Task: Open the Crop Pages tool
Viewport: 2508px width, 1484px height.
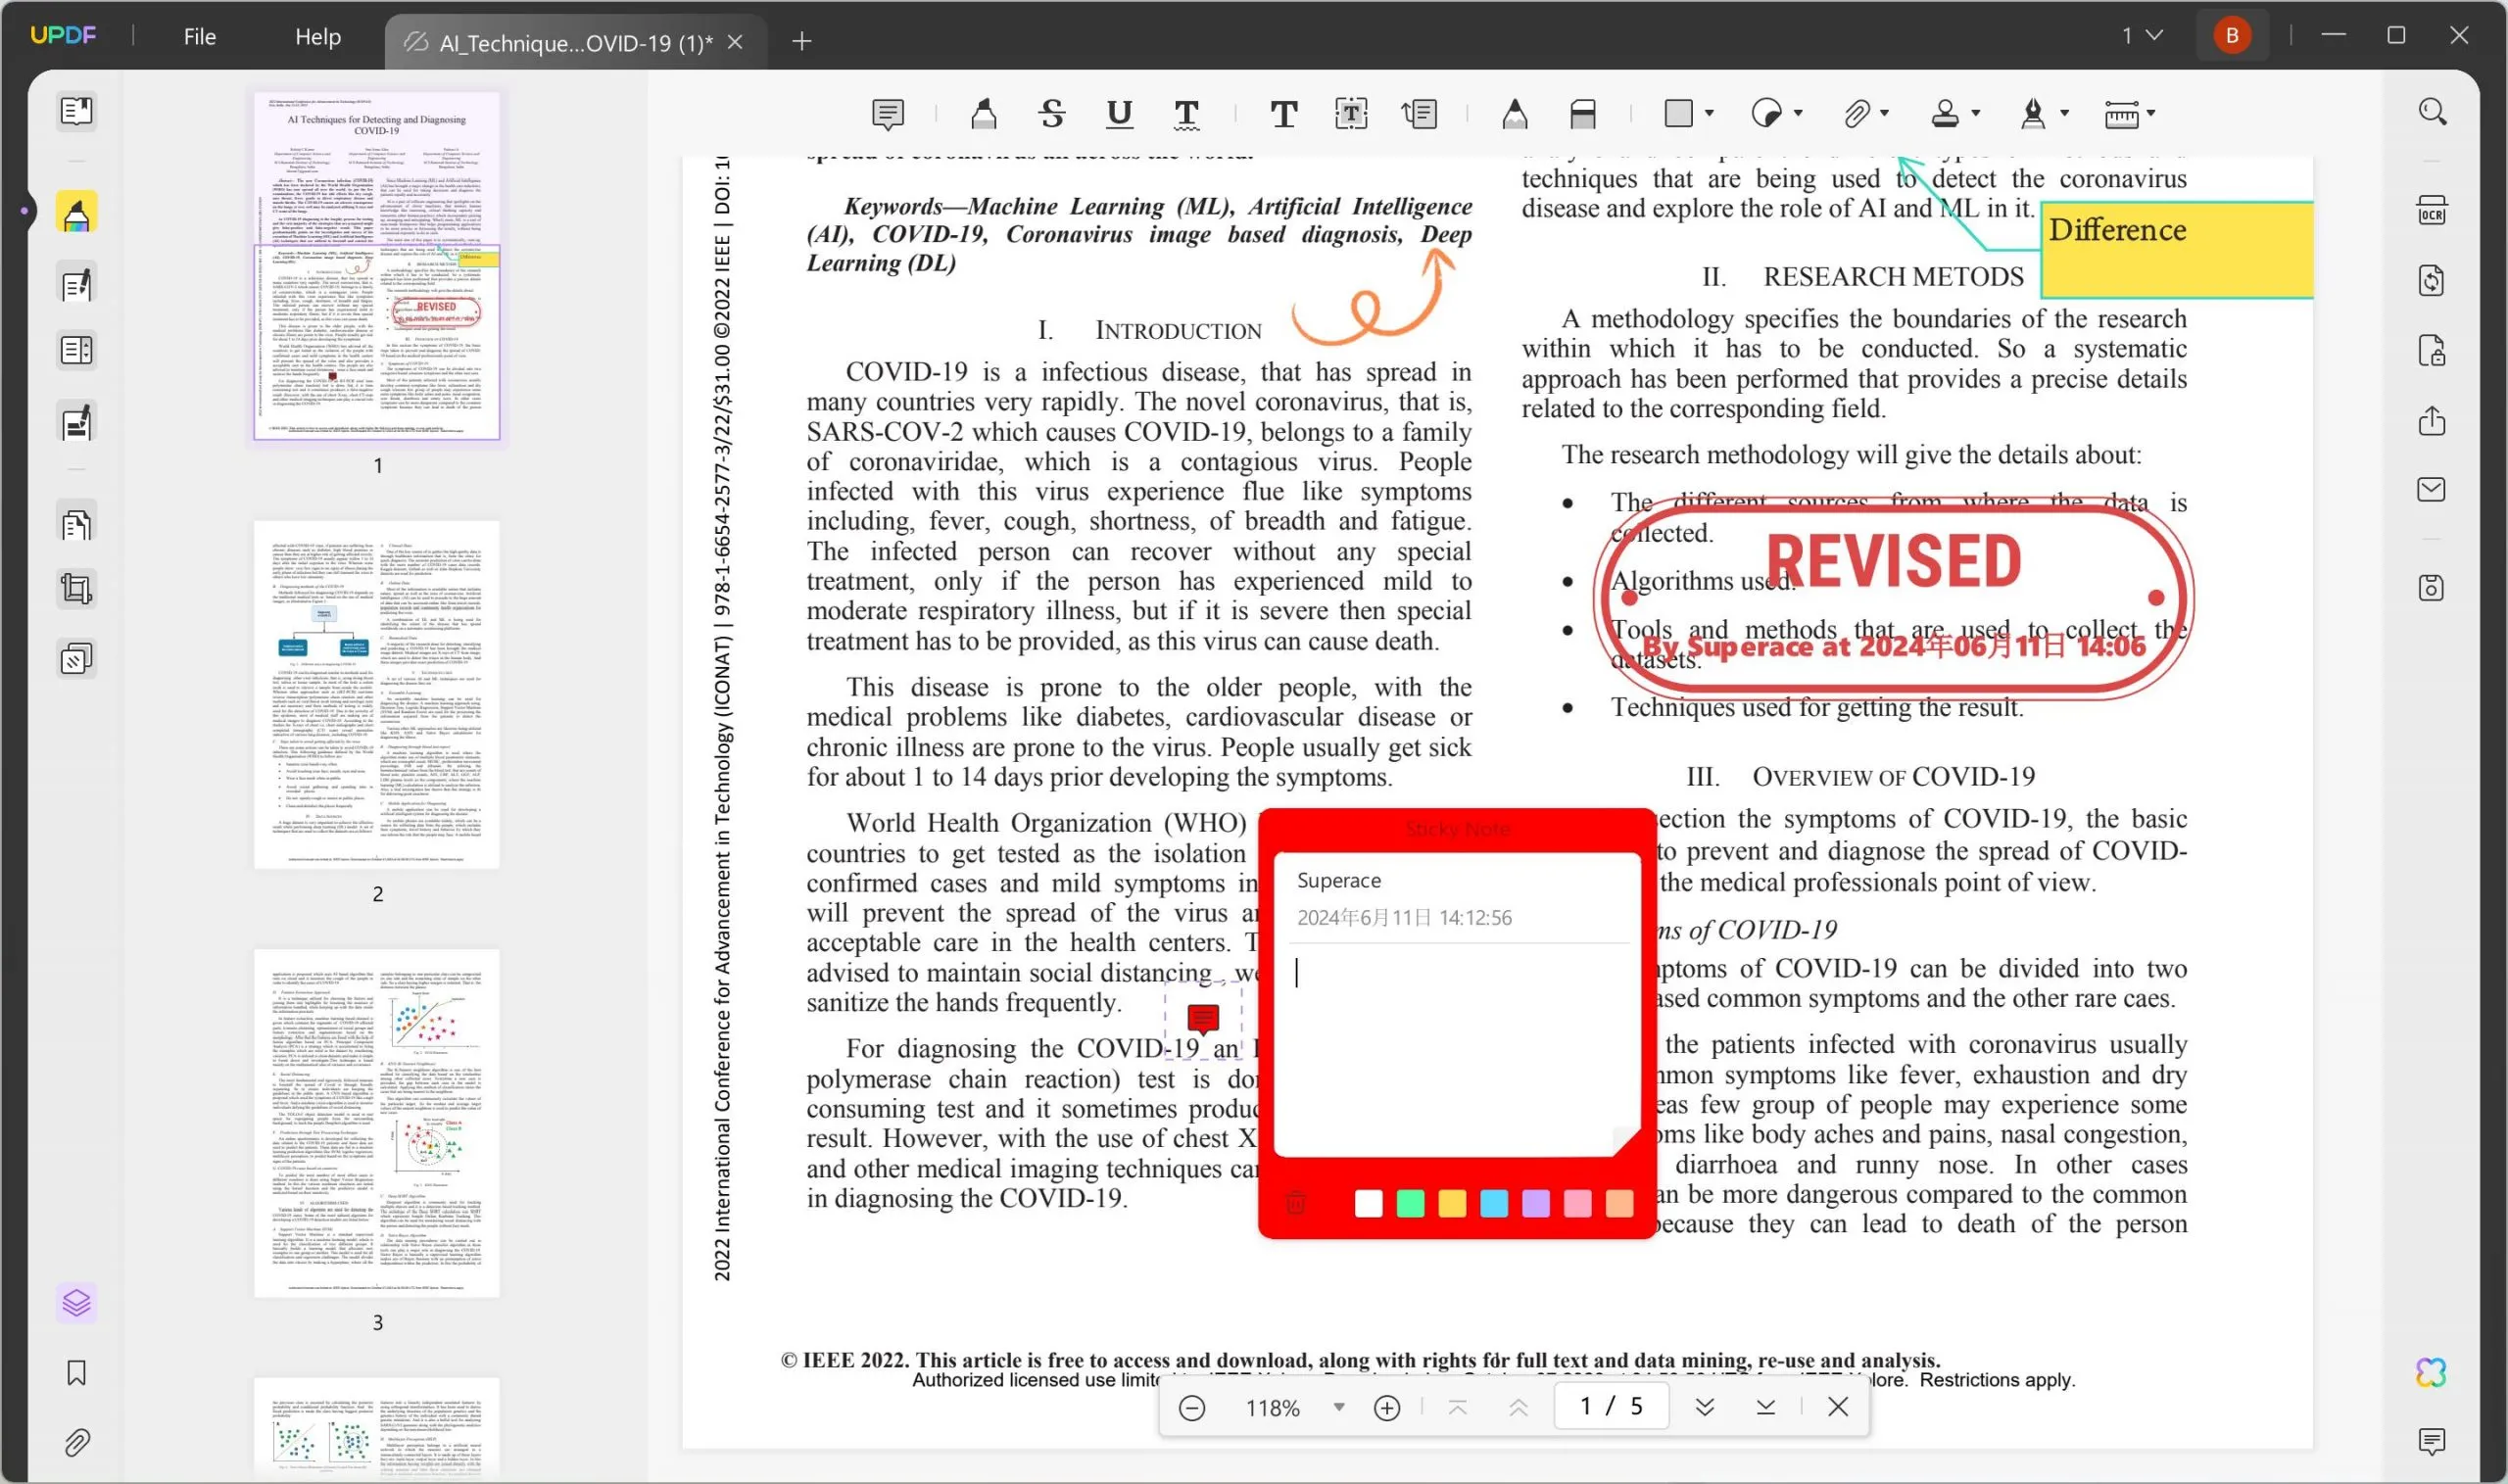Action: tap(76, 589)
